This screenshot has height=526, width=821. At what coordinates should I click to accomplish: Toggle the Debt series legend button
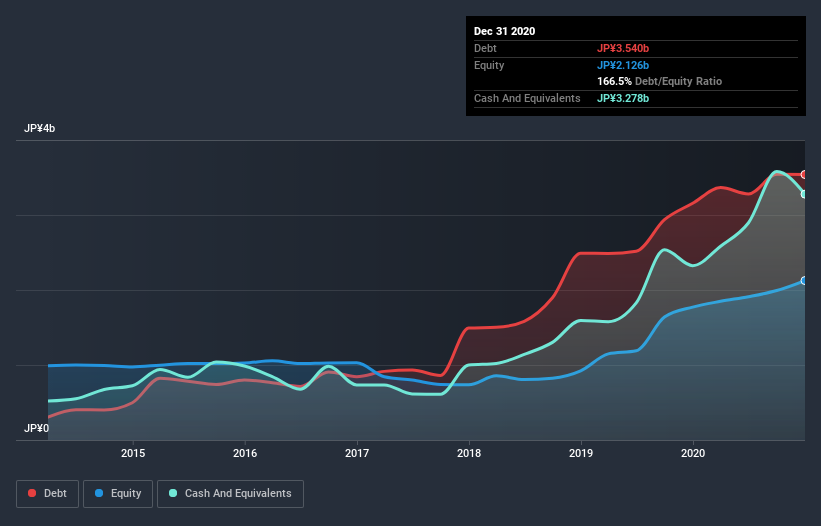tap(48, 494)
